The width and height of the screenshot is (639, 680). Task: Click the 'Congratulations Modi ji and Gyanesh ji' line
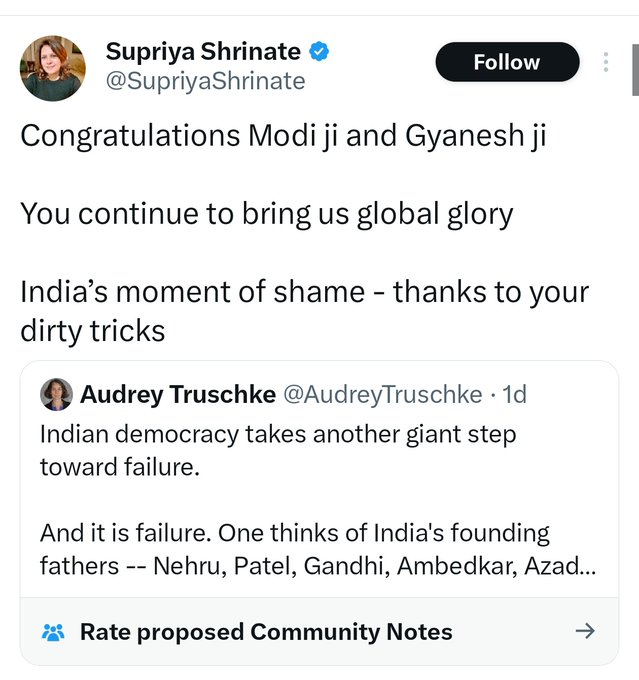(283, 136)
